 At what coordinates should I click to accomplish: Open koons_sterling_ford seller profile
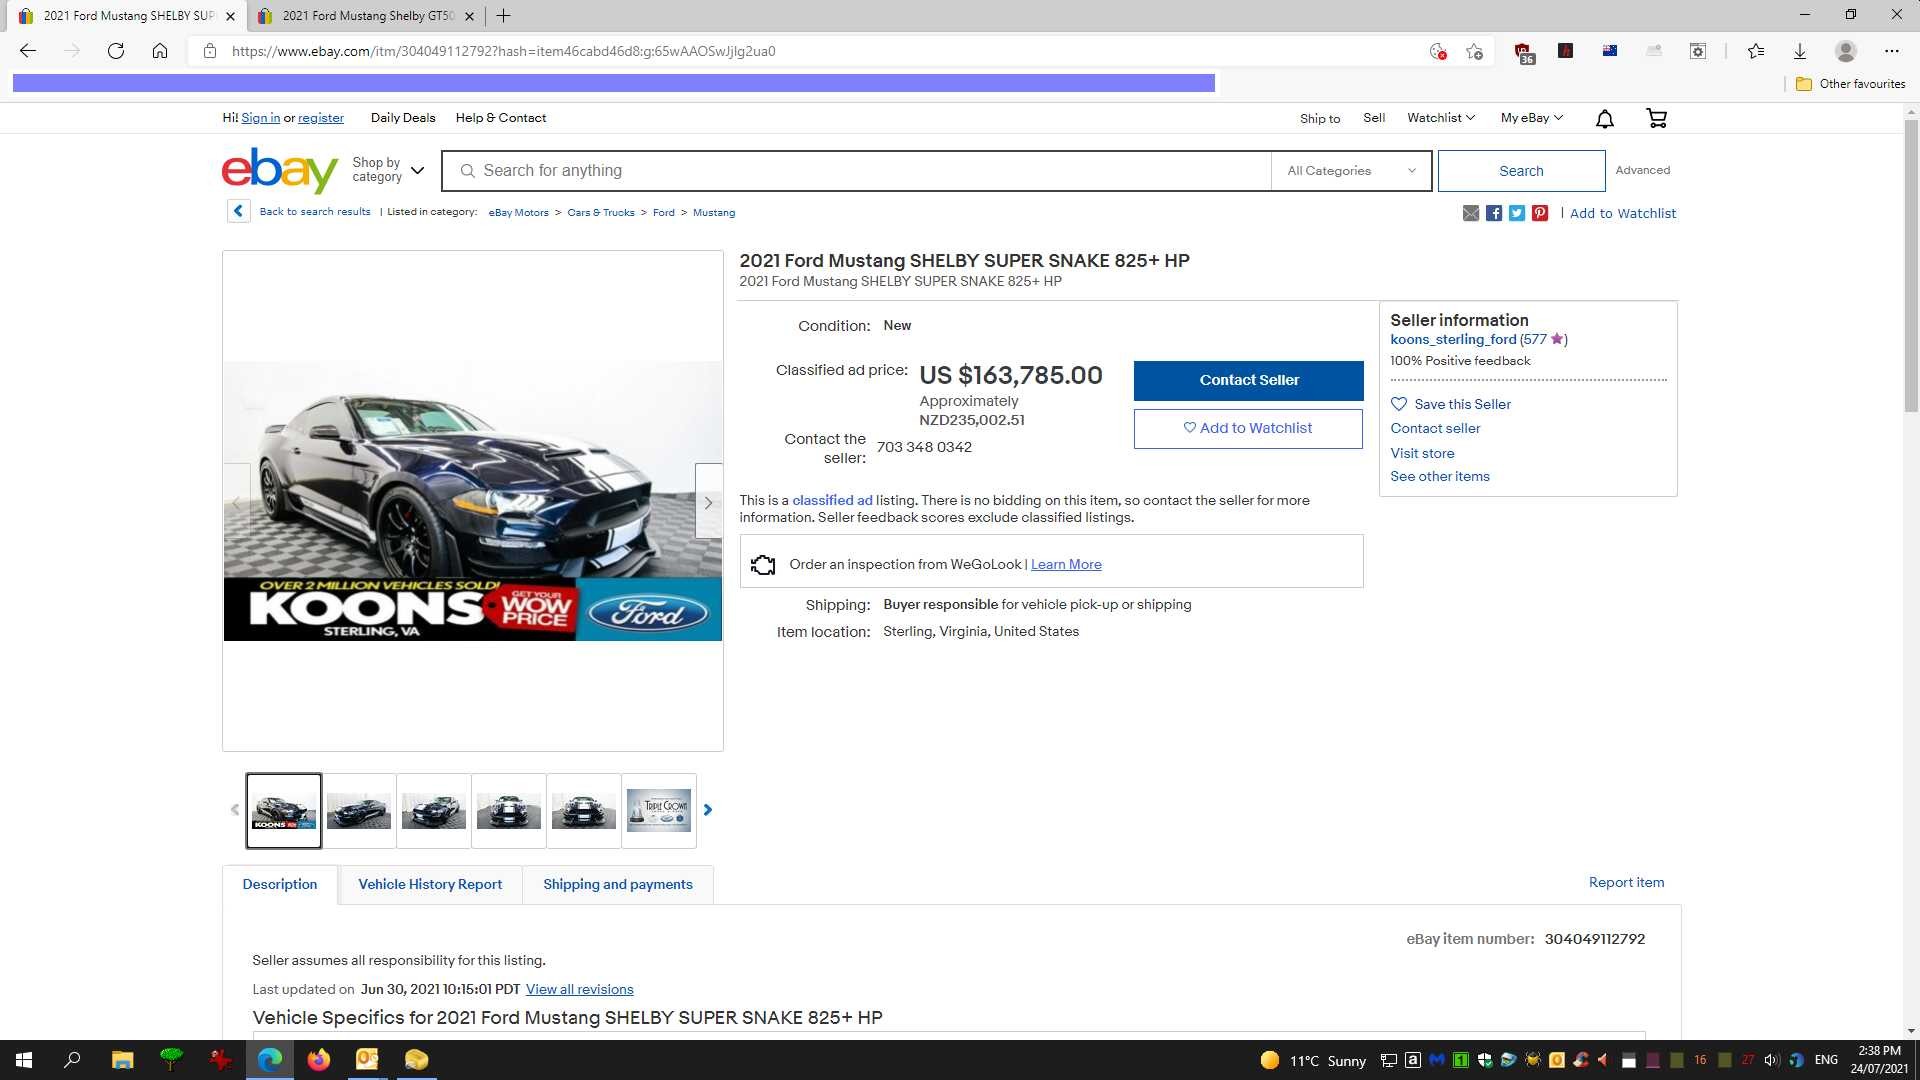tap(1453, 339)
